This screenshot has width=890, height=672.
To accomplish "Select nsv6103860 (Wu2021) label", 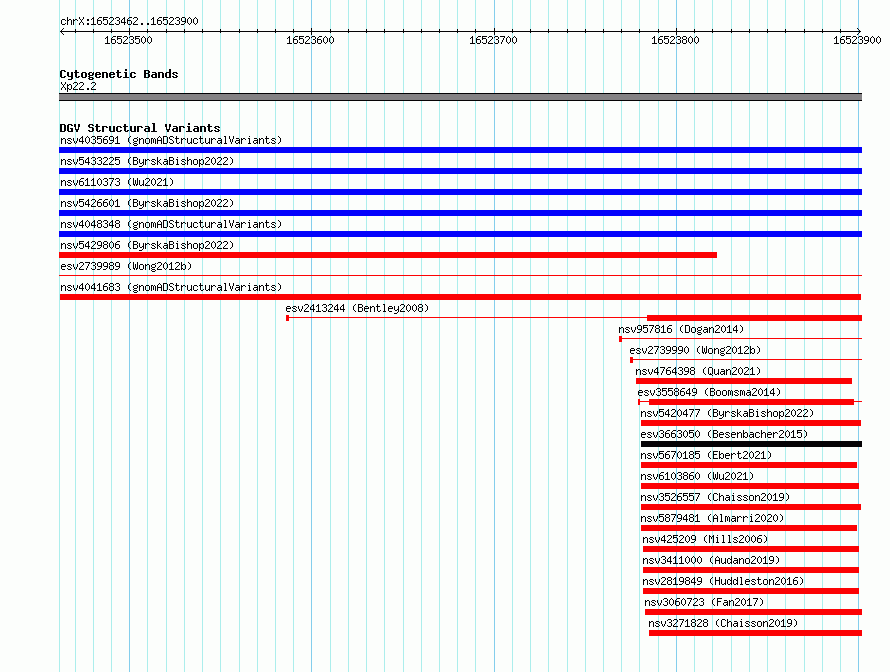I will point(697,476).
